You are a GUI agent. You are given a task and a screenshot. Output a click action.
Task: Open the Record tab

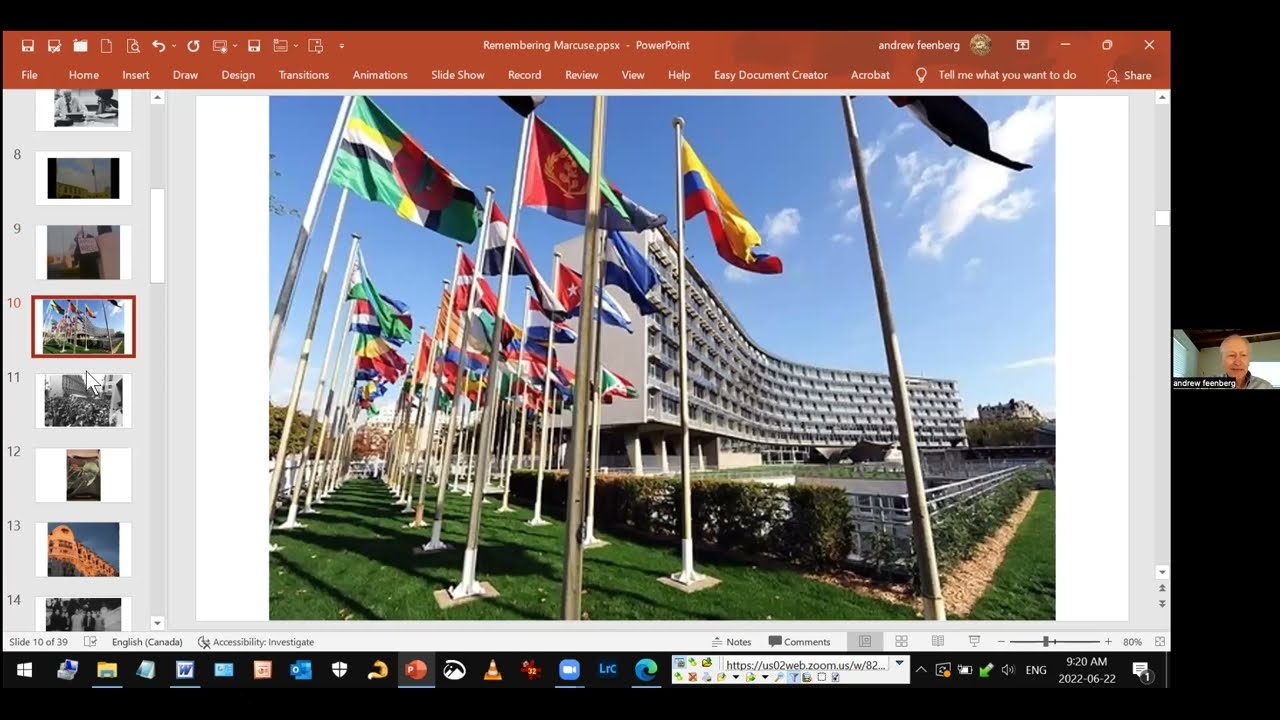click(524, 75)
